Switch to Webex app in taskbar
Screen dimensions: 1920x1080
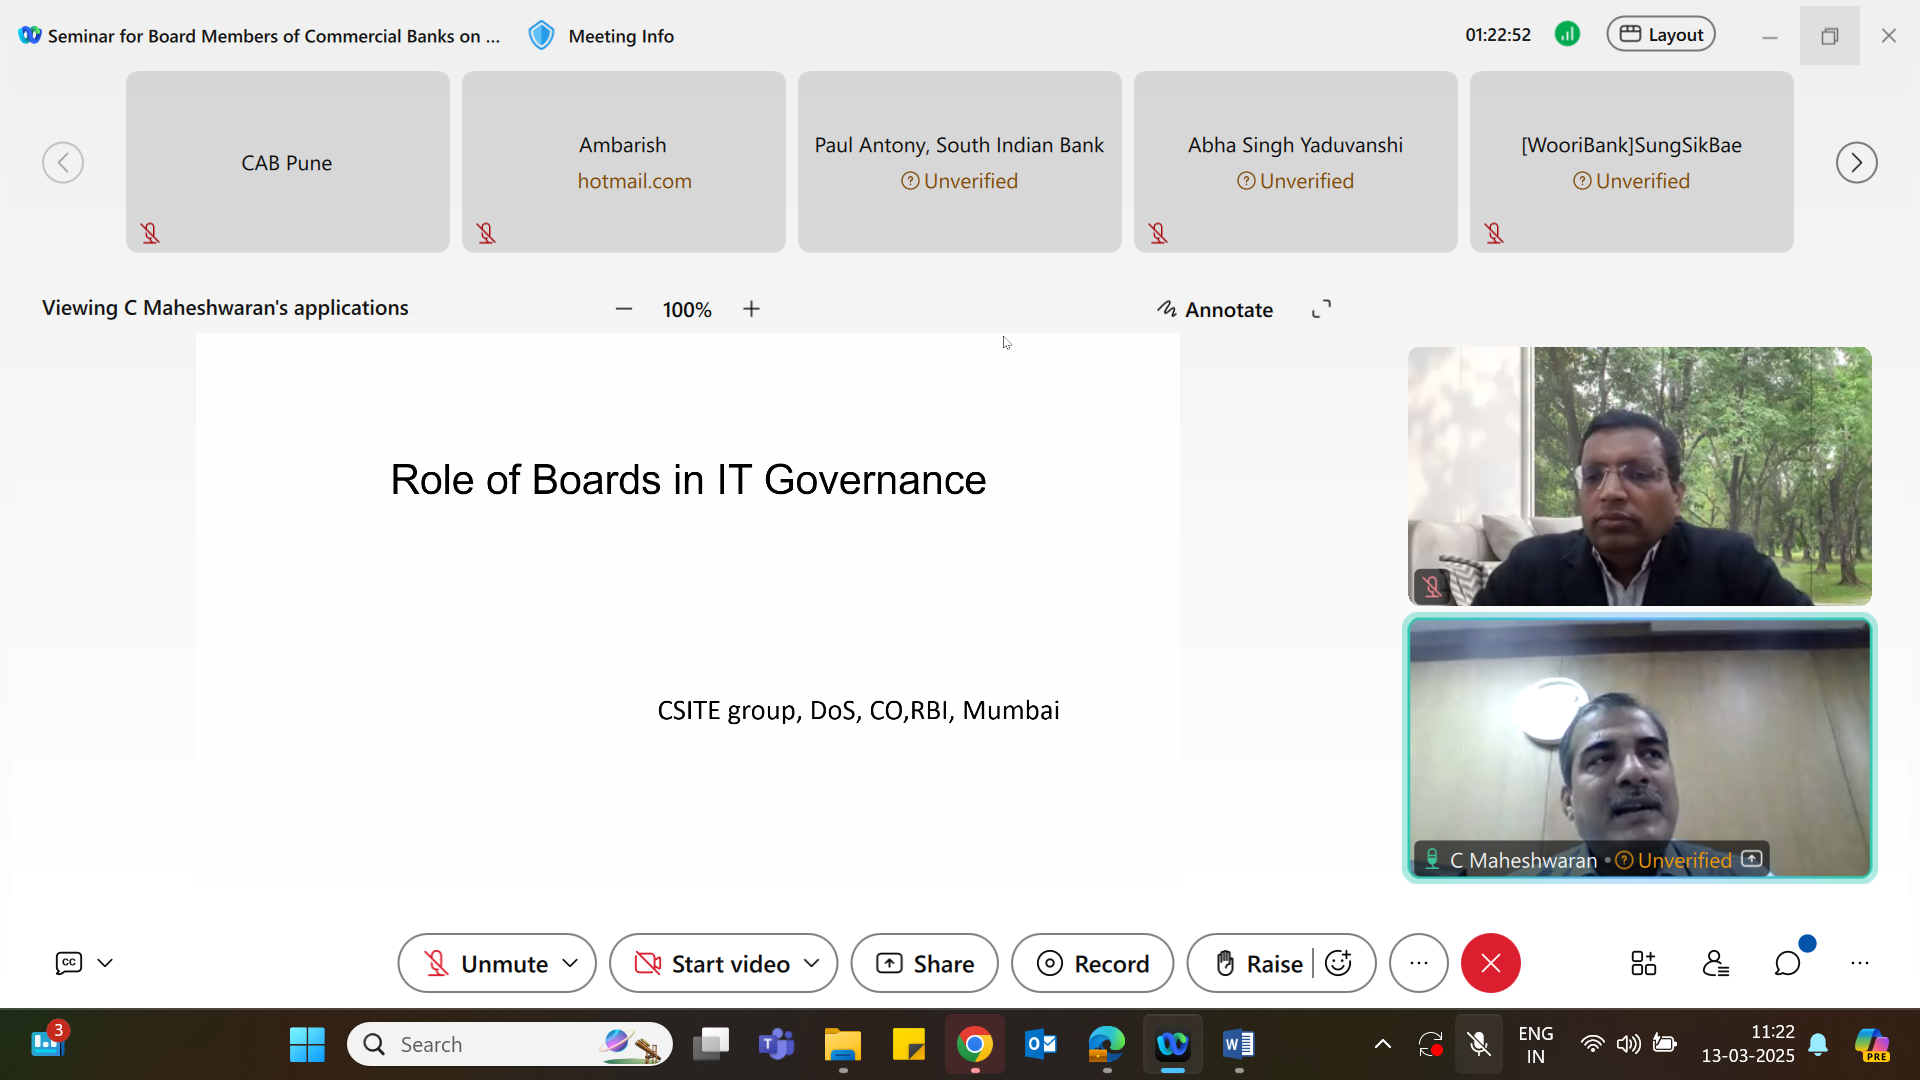[1173, 1044]
